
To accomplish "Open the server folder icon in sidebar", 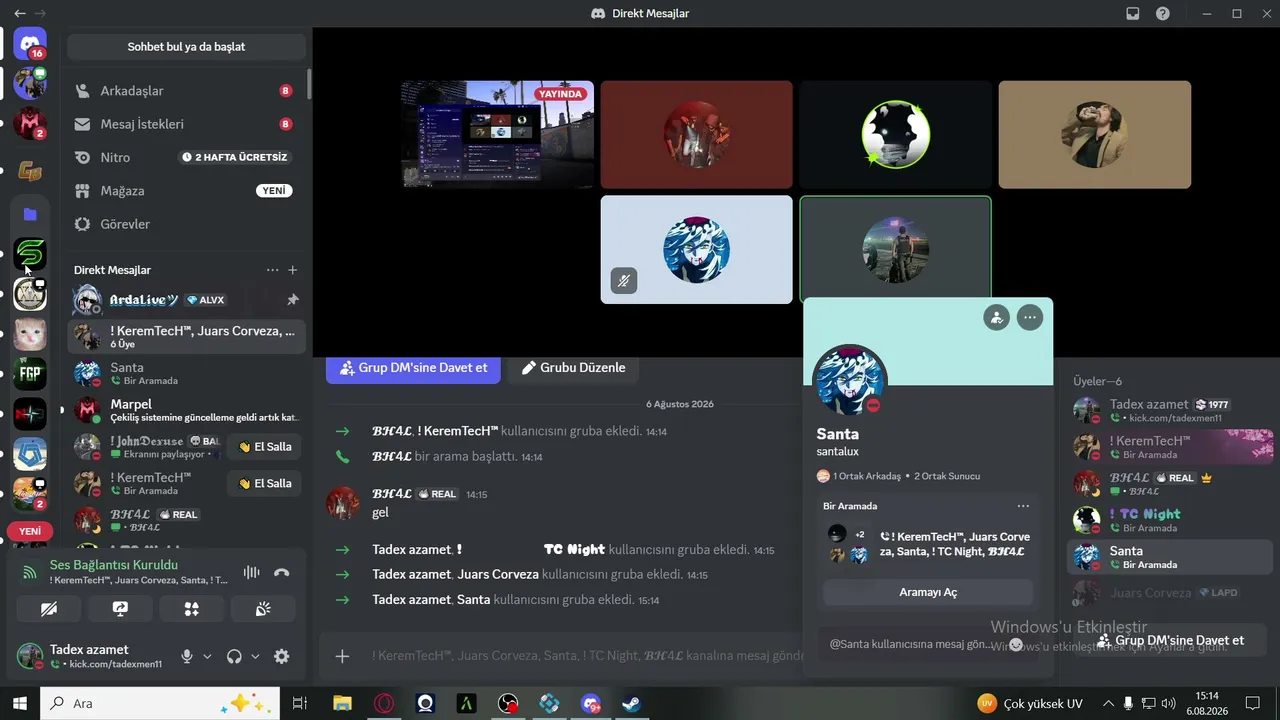I will pyautogui.click(x=30, y=214).
